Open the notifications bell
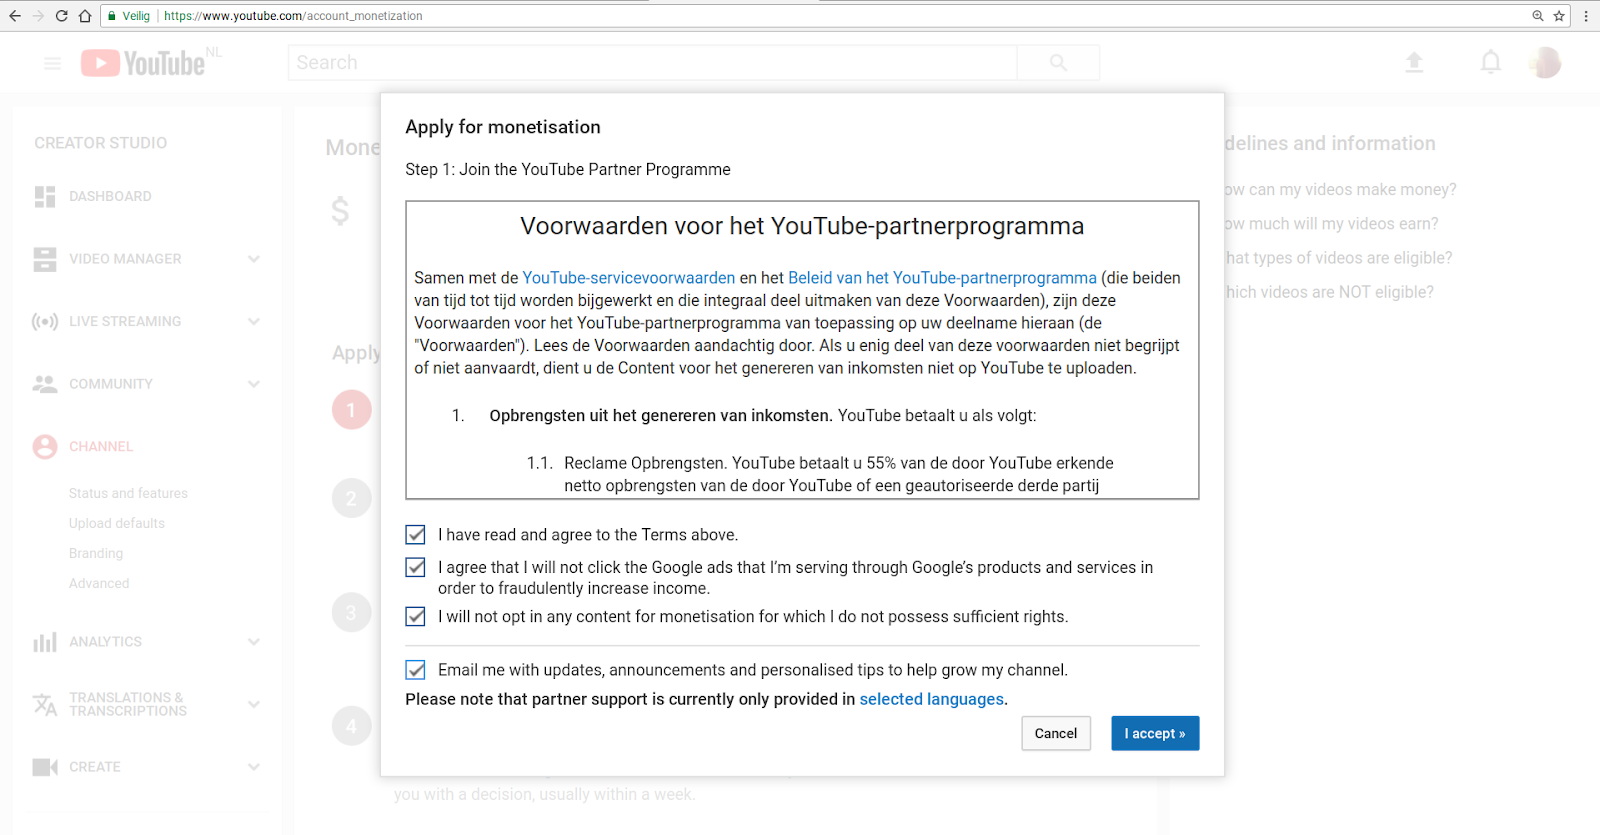1600x835 pixels. pyautogui.click(x=1491, y=63)
